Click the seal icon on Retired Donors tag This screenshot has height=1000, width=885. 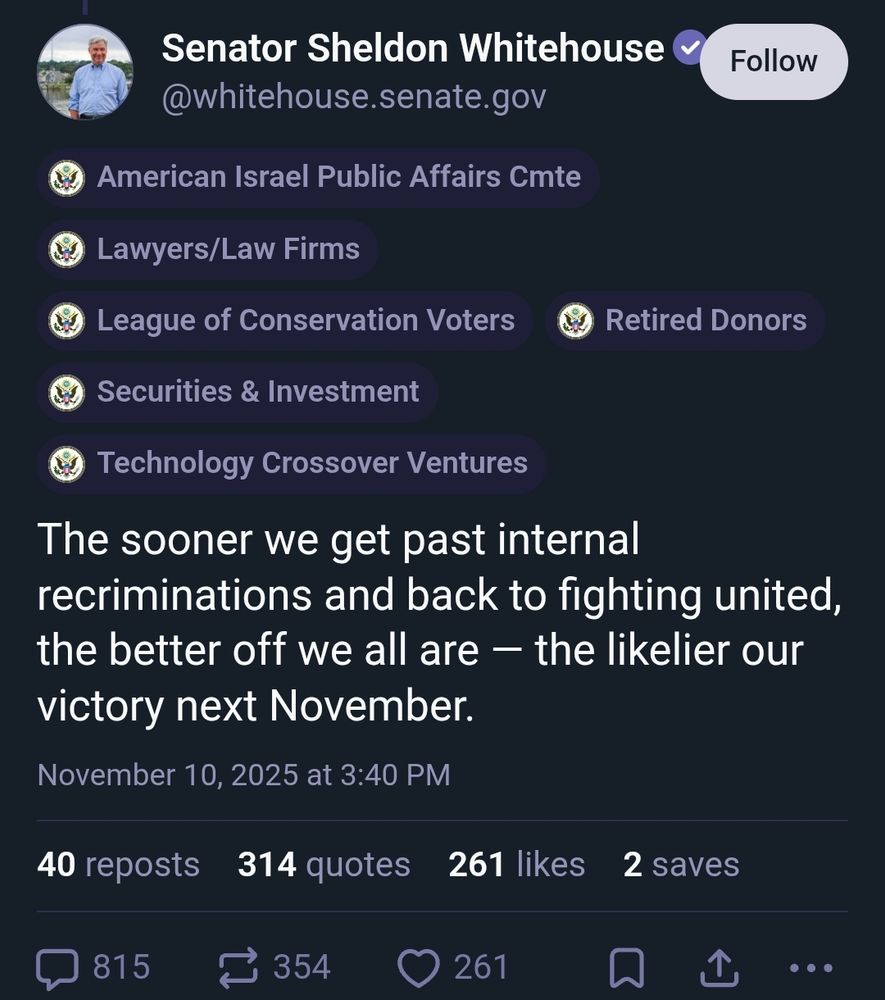575,320
